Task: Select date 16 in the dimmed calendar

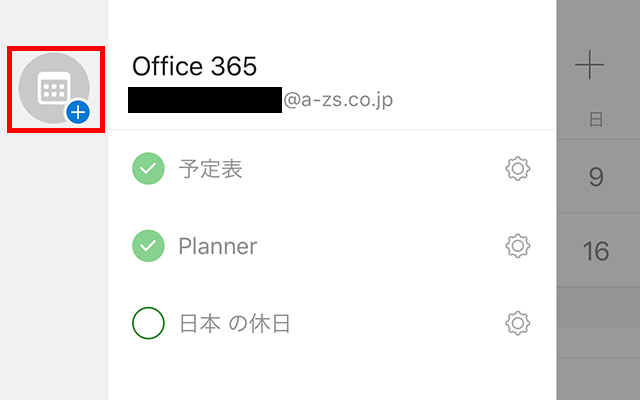Action: (x=596, y=251)
